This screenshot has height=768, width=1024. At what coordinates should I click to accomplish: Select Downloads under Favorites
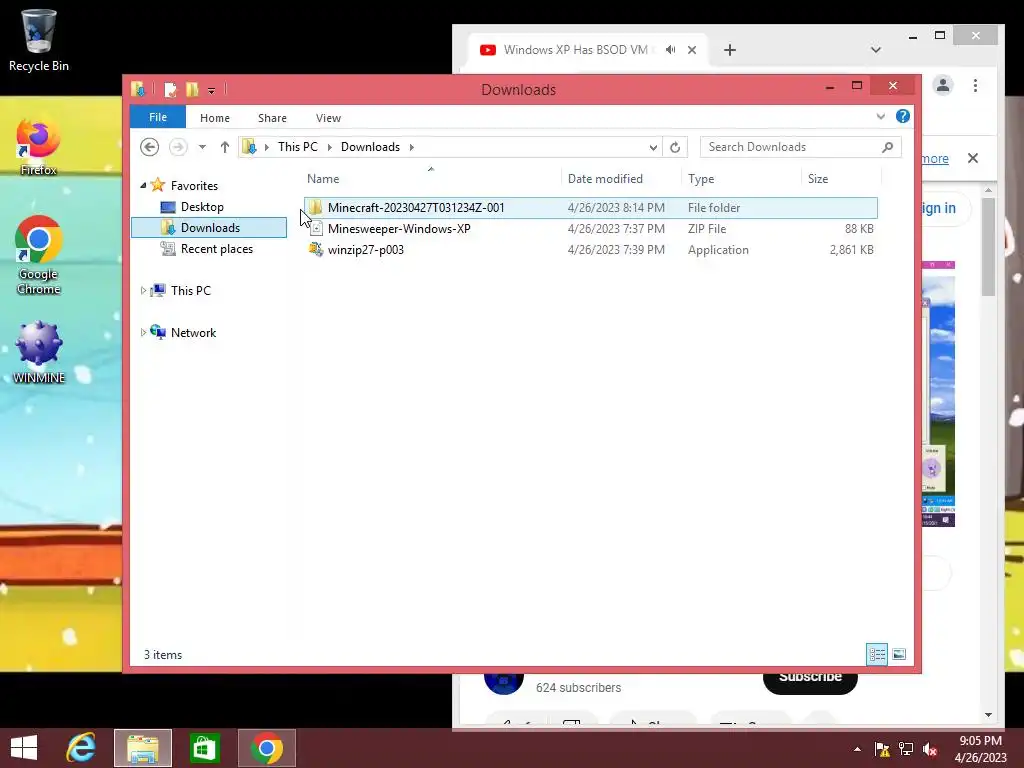coord(209,227)
